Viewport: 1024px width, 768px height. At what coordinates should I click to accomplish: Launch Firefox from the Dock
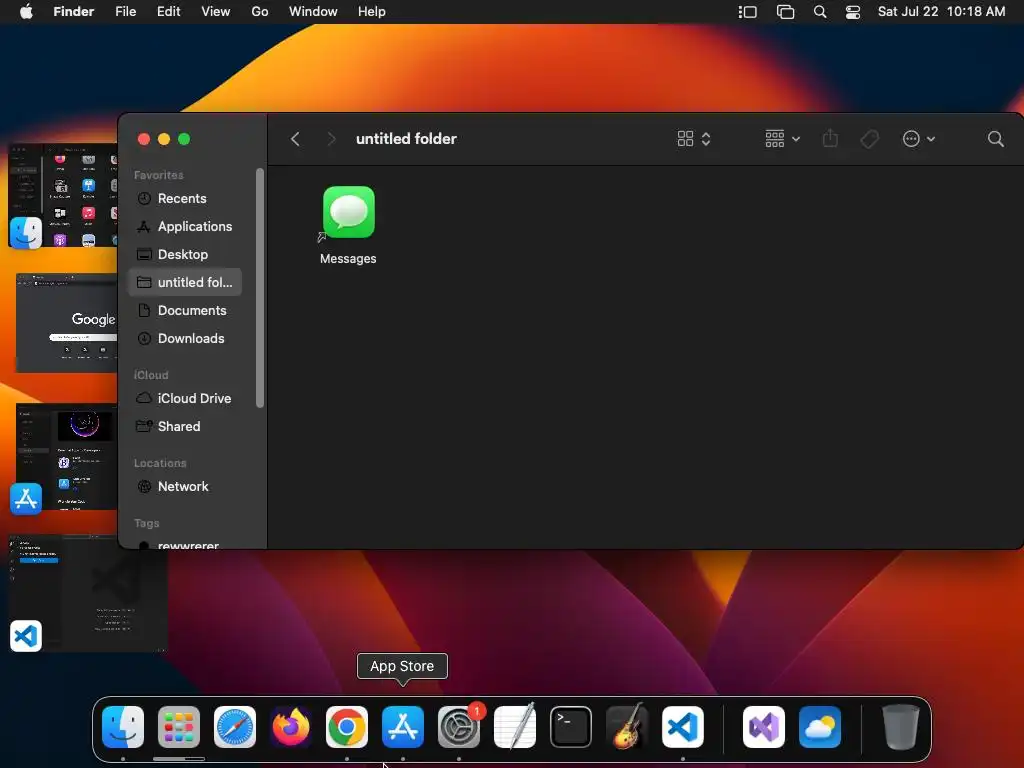click(x=291, y=727)
